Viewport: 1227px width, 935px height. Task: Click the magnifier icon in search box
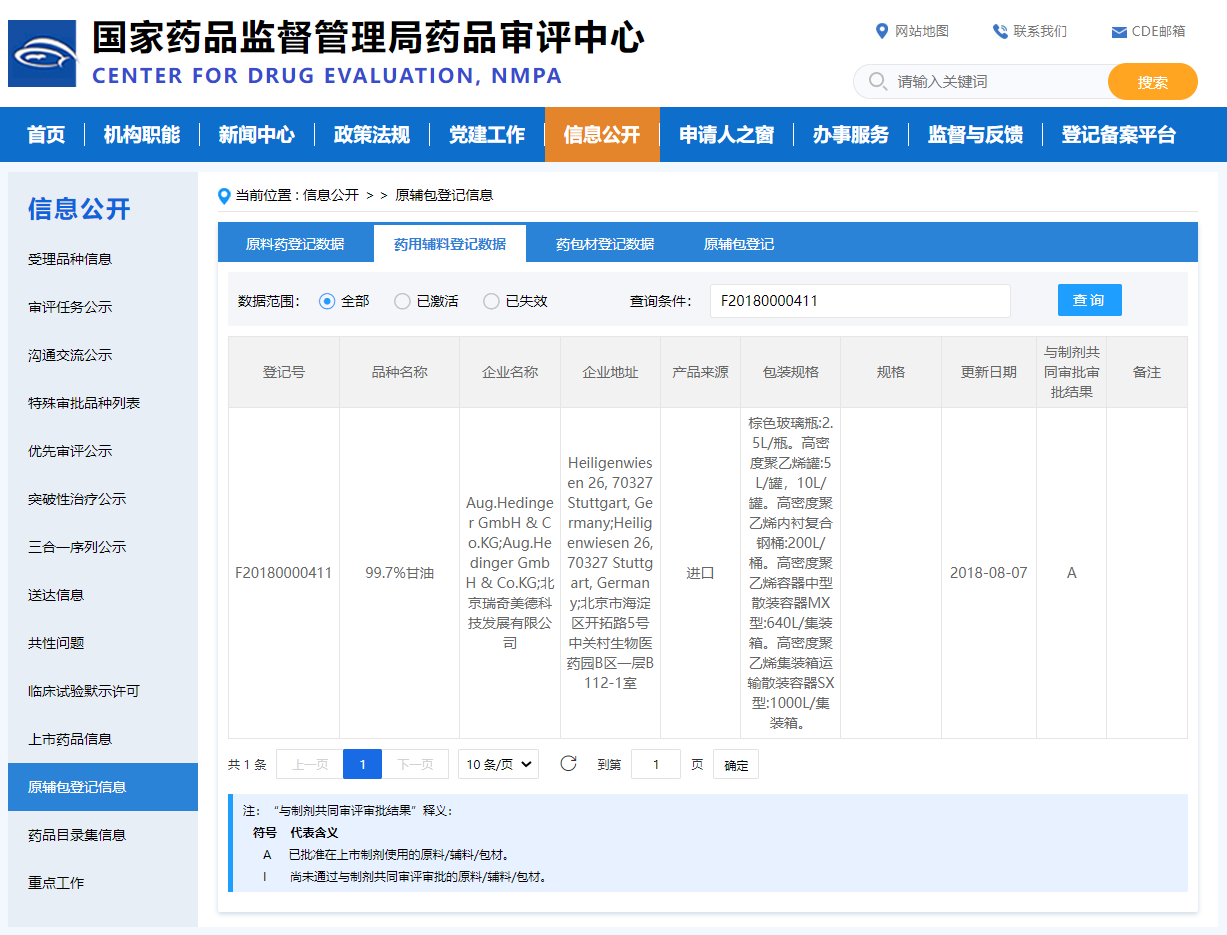pyautogui.click(x=878, y=81)
